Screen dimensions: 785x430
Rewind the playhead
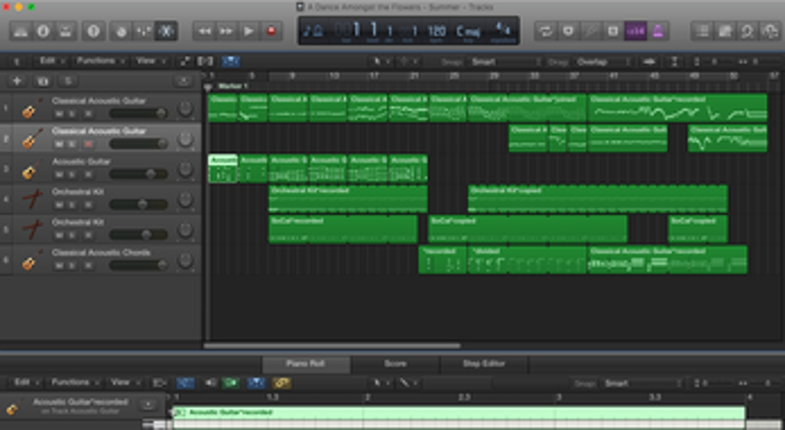[x=204, y=32]
